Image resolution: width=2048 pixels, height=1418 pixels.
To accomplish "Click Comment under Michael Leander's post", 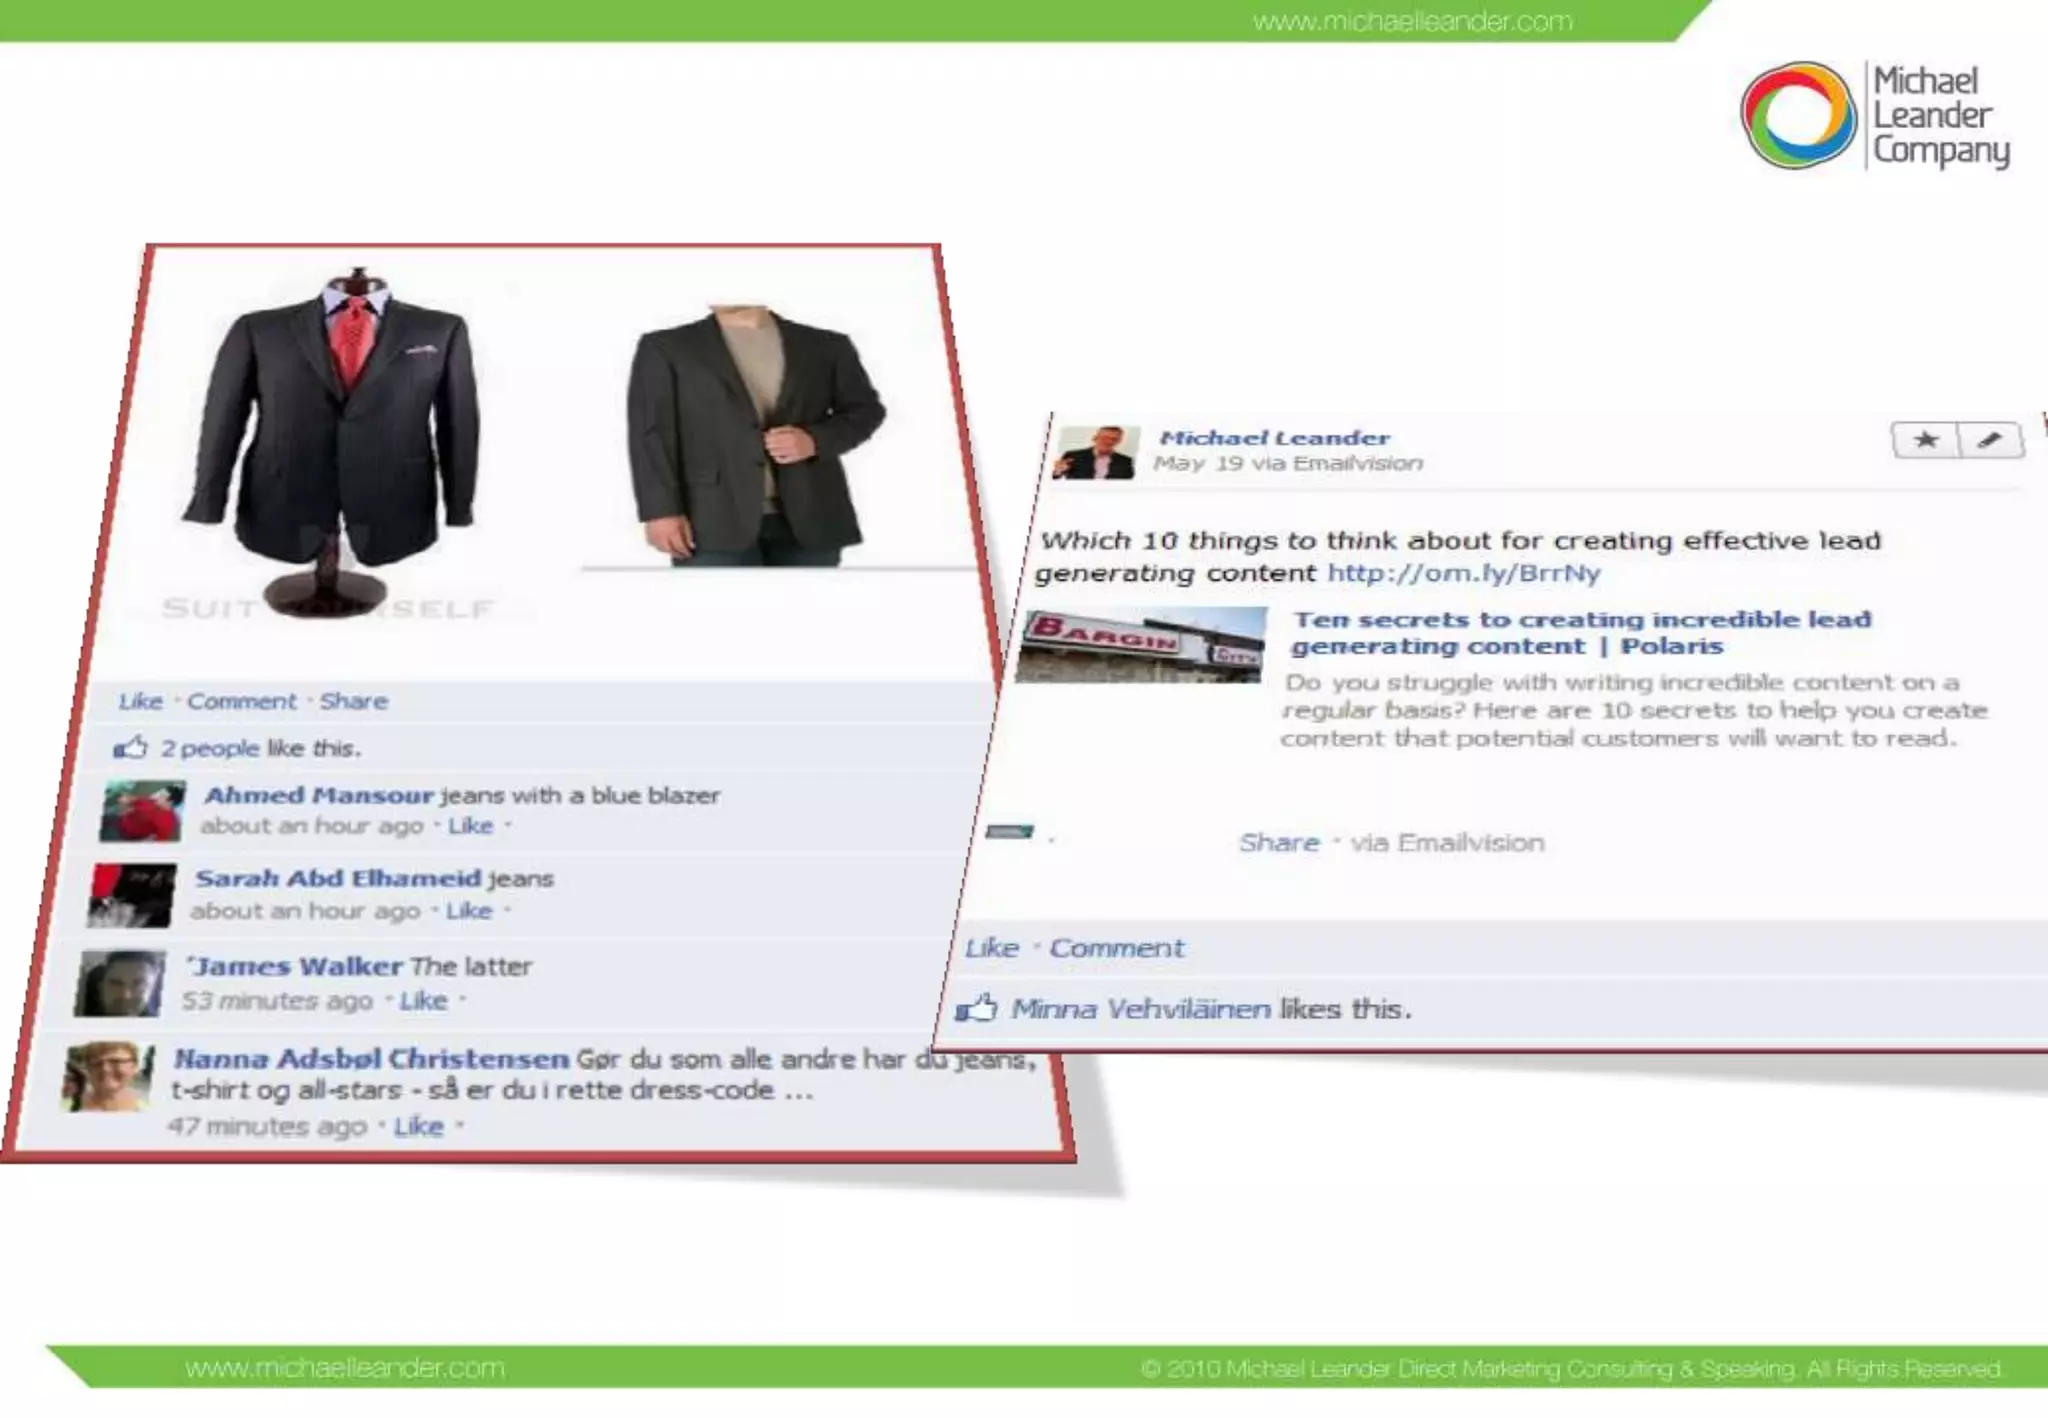I will coord(1116,947).
